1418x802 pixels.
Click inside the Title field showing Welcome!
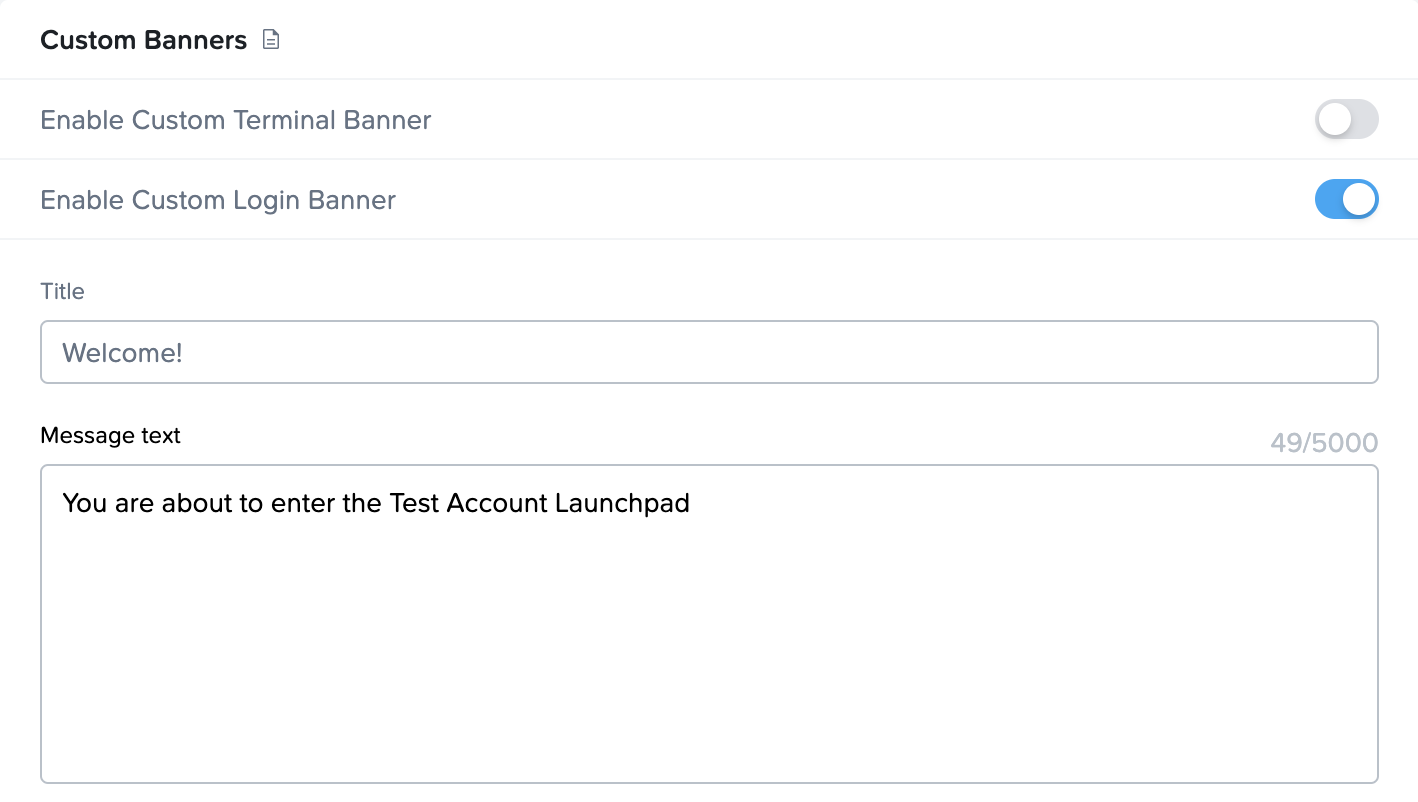pyautogui.click(x=400, y=352)
